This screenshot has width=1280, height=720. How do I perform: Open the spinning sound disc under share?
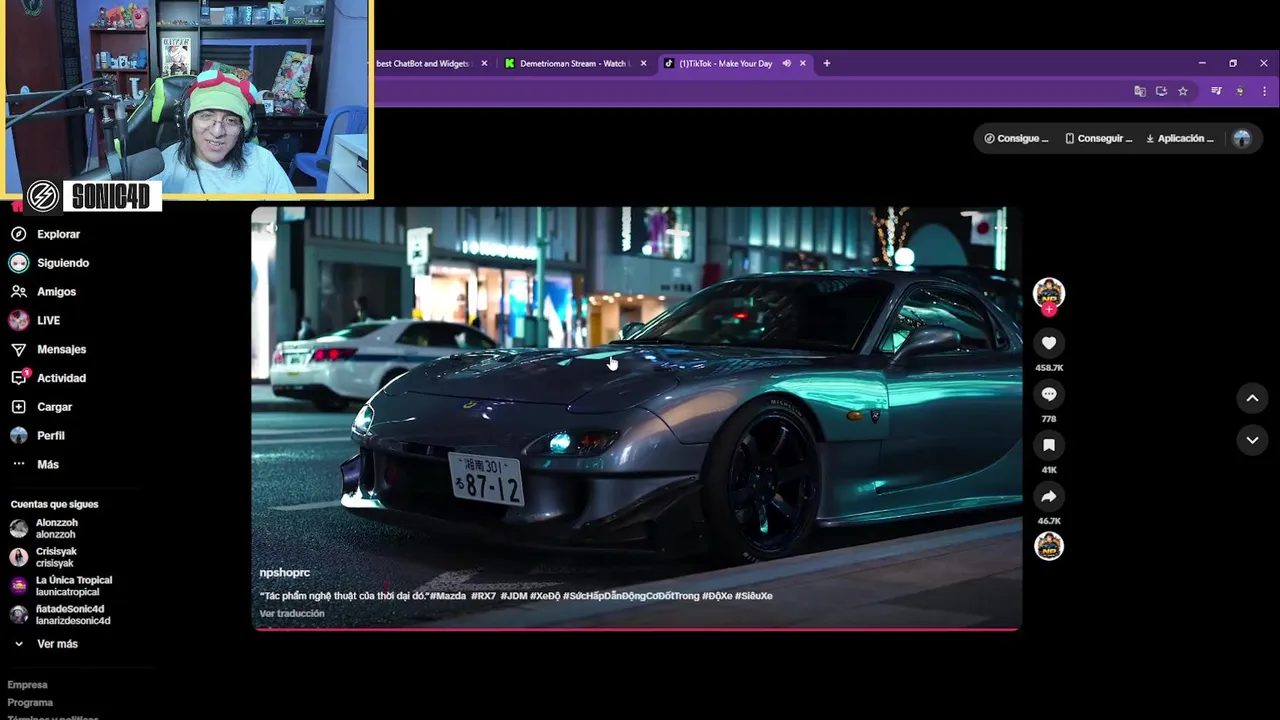pyautogui.click(x=1049, y=546)
